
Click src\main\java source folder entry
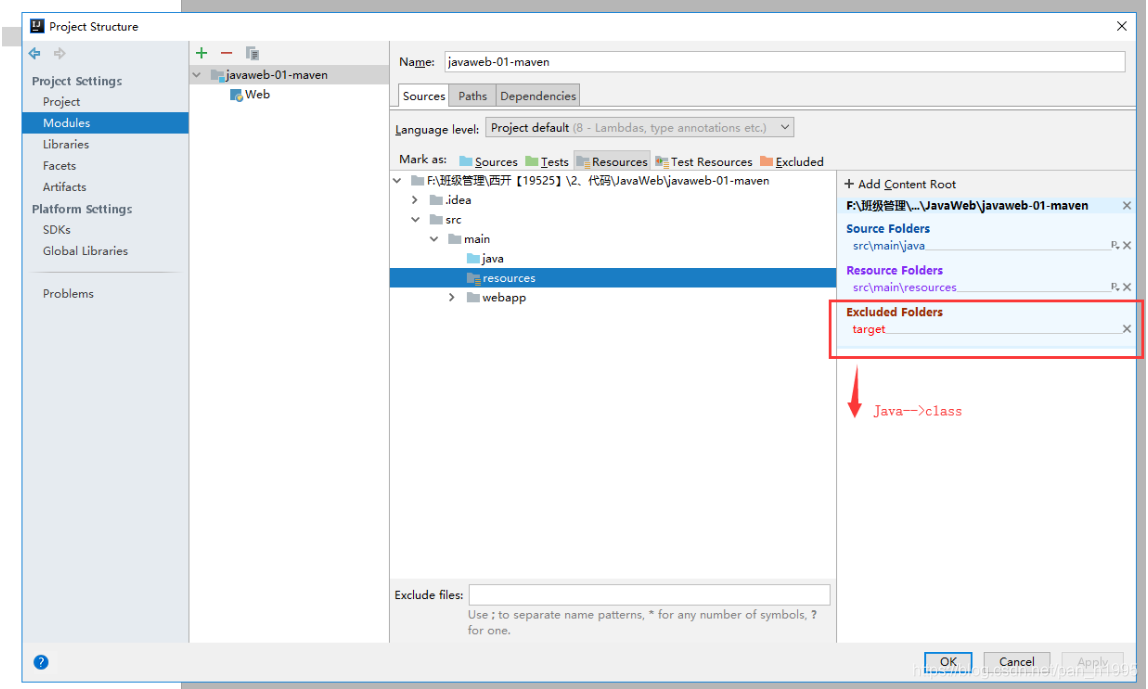pyautogui.click(x=889, y=246)
